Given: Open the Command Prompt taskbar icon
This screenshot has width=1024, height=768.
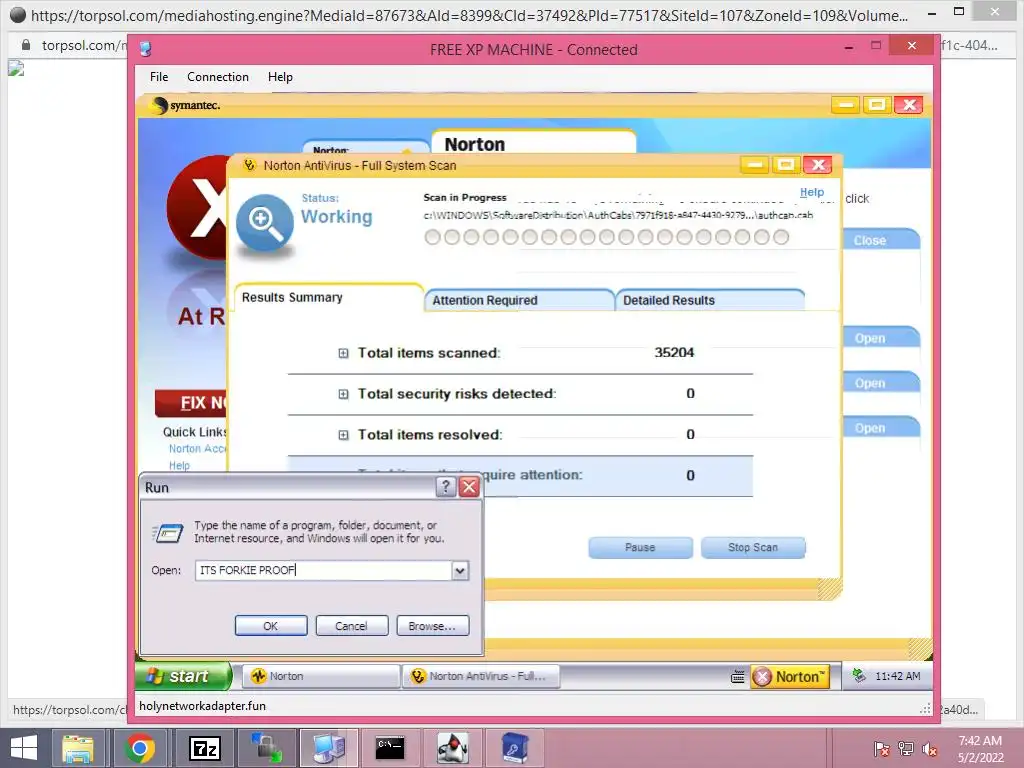Looking at the screenshot, I should point(390,748).
